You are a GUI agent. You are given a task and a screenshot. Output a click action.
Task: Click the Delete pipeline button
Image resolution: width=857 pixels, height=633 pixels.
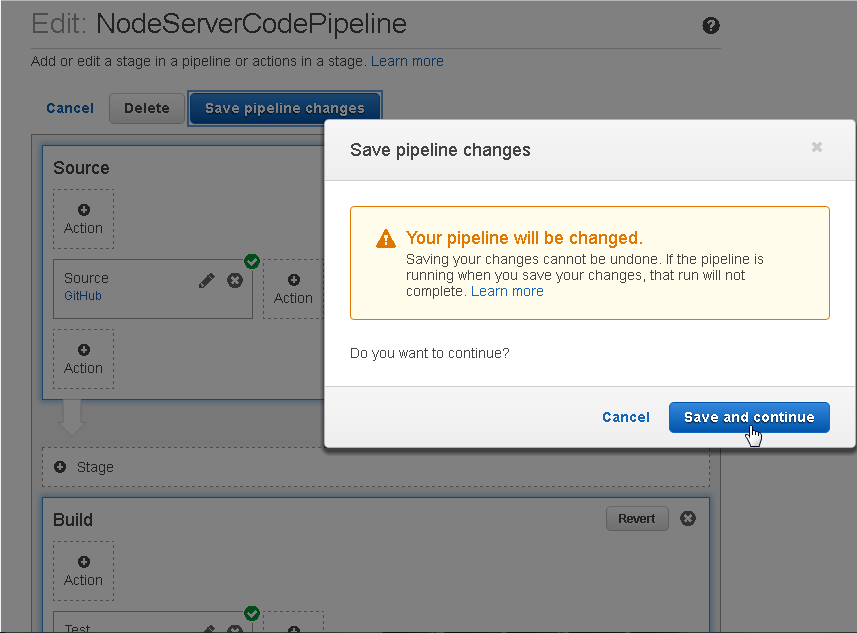[146, 108]
